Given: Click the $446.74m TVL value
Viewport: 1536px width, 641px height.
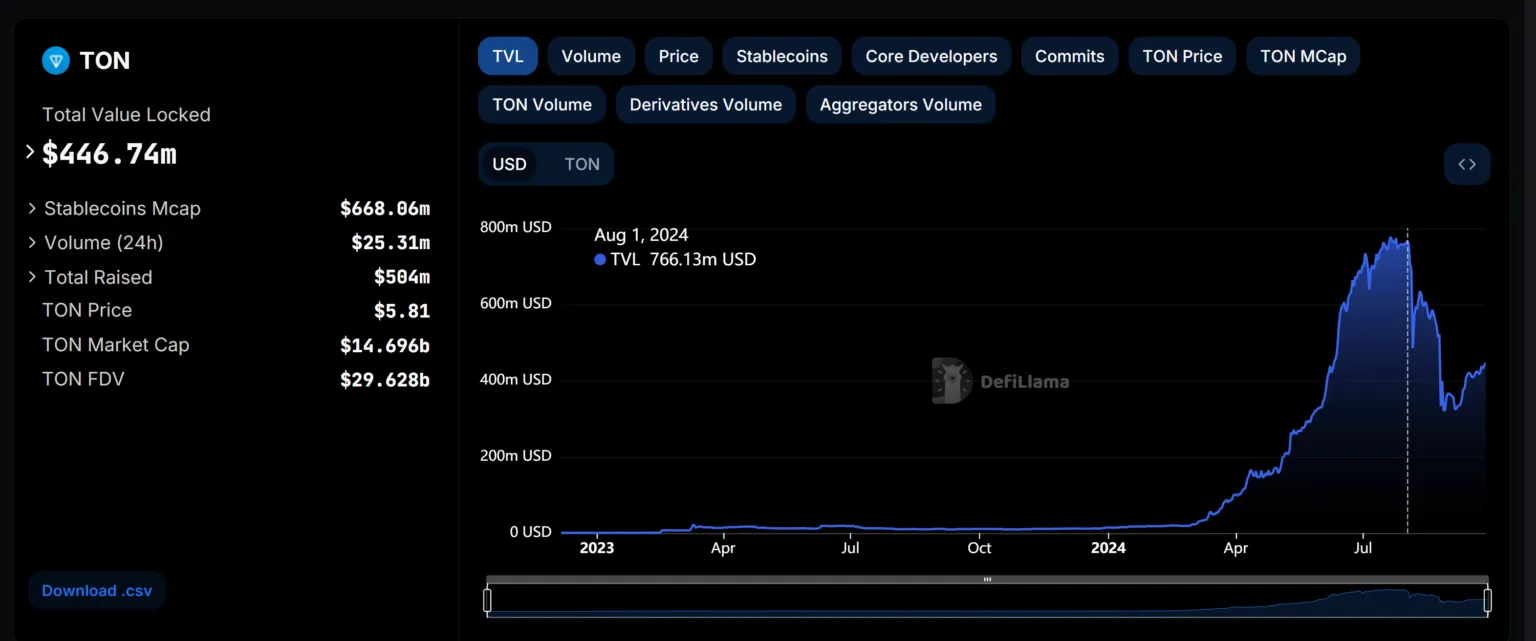Looking at the screenshot, I should [x=109, y=154].
